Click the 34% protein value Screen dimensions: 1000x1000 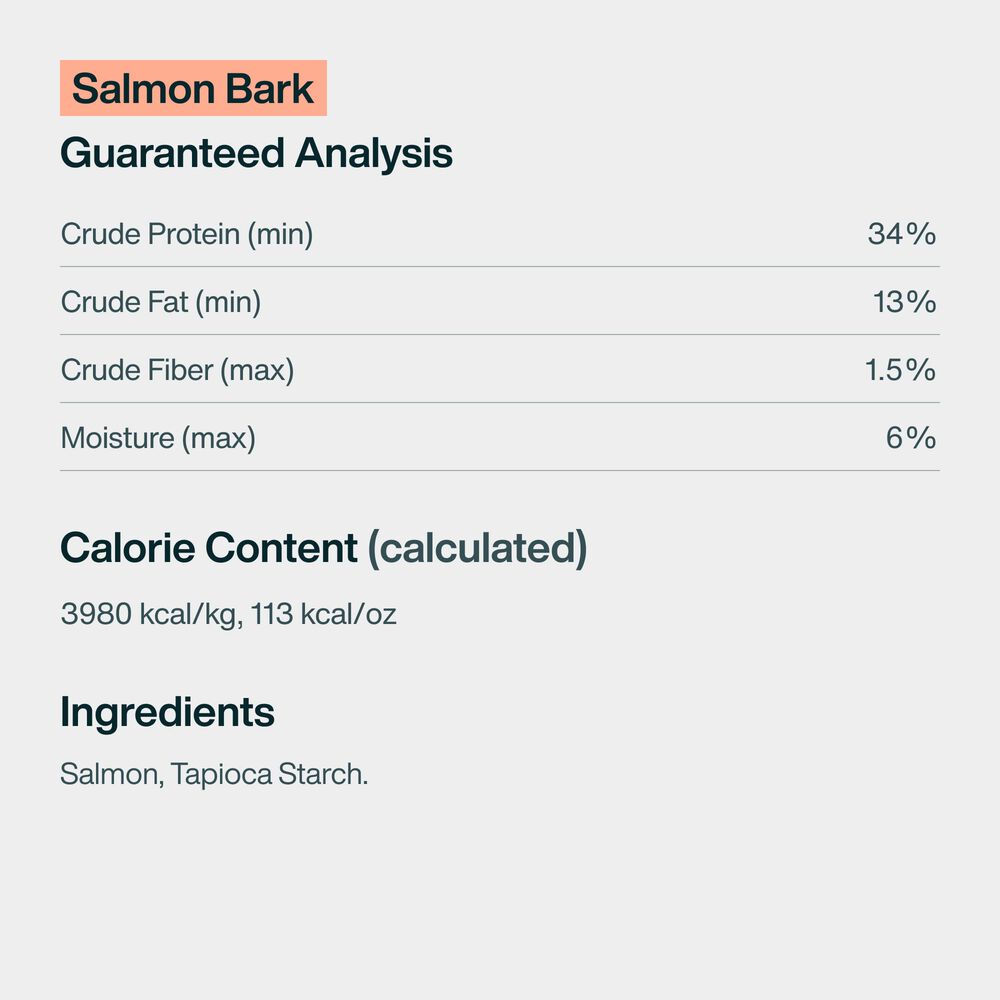(x=901, y=234)
